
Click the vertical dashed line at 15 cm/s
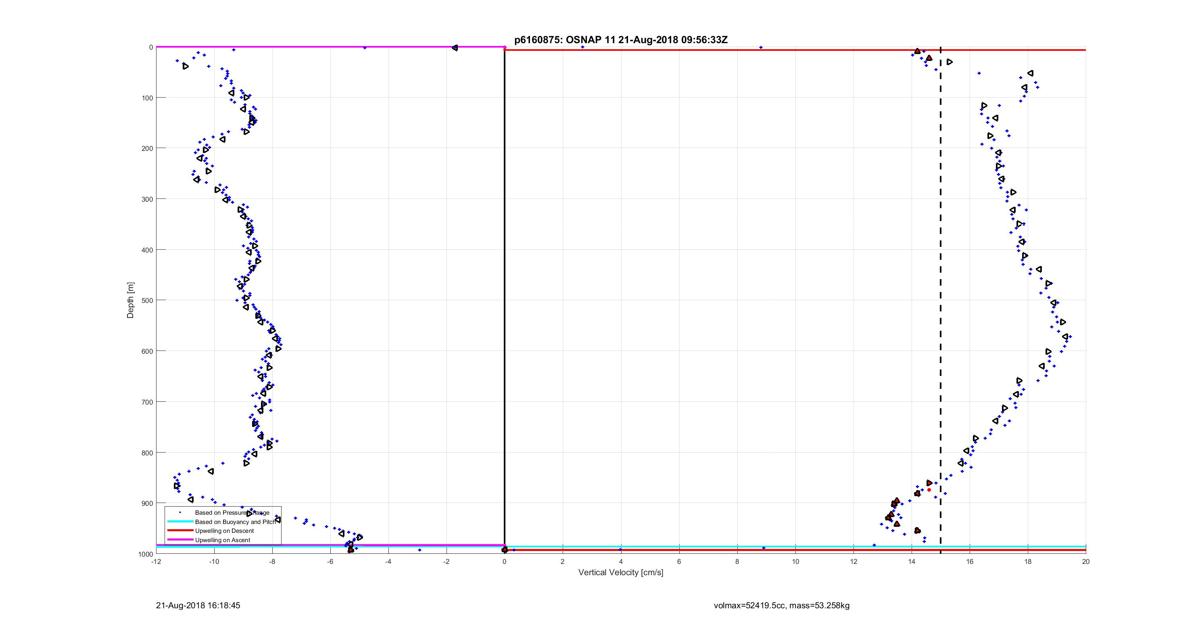(941, 300)
